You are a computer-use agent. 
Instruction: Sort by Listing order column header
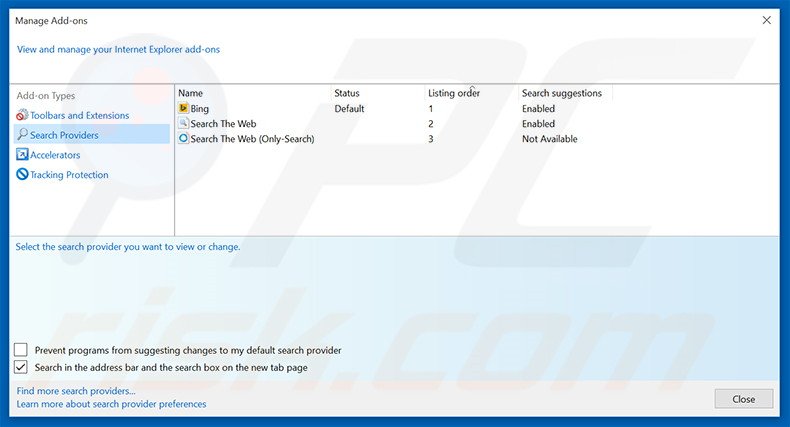tap(454, 93)
